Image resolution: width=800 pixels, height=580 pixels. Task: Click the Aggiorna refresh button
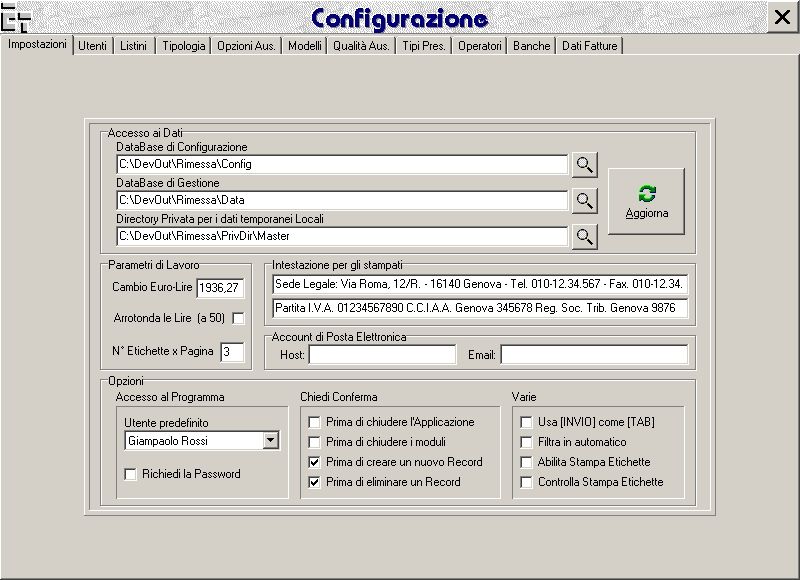click(646, 201)
